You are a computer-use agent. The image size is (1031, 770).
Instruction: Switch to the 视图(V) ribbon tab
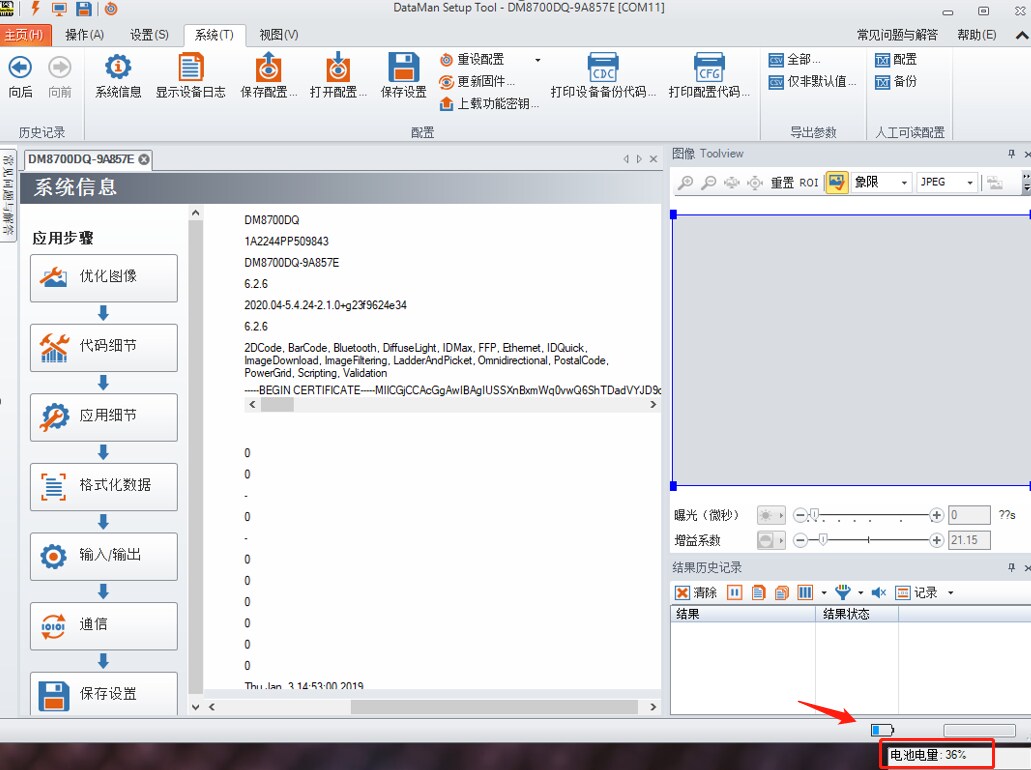(278, 35)
